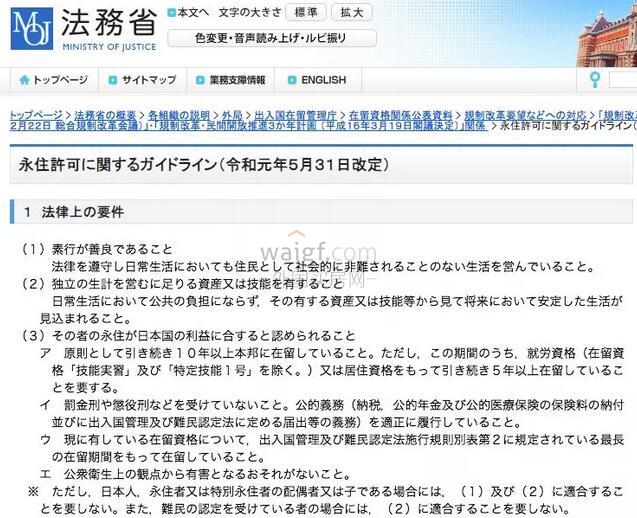Click the square icon before 本文へ
Screen dimensions: 637x518
click(172, 13)
